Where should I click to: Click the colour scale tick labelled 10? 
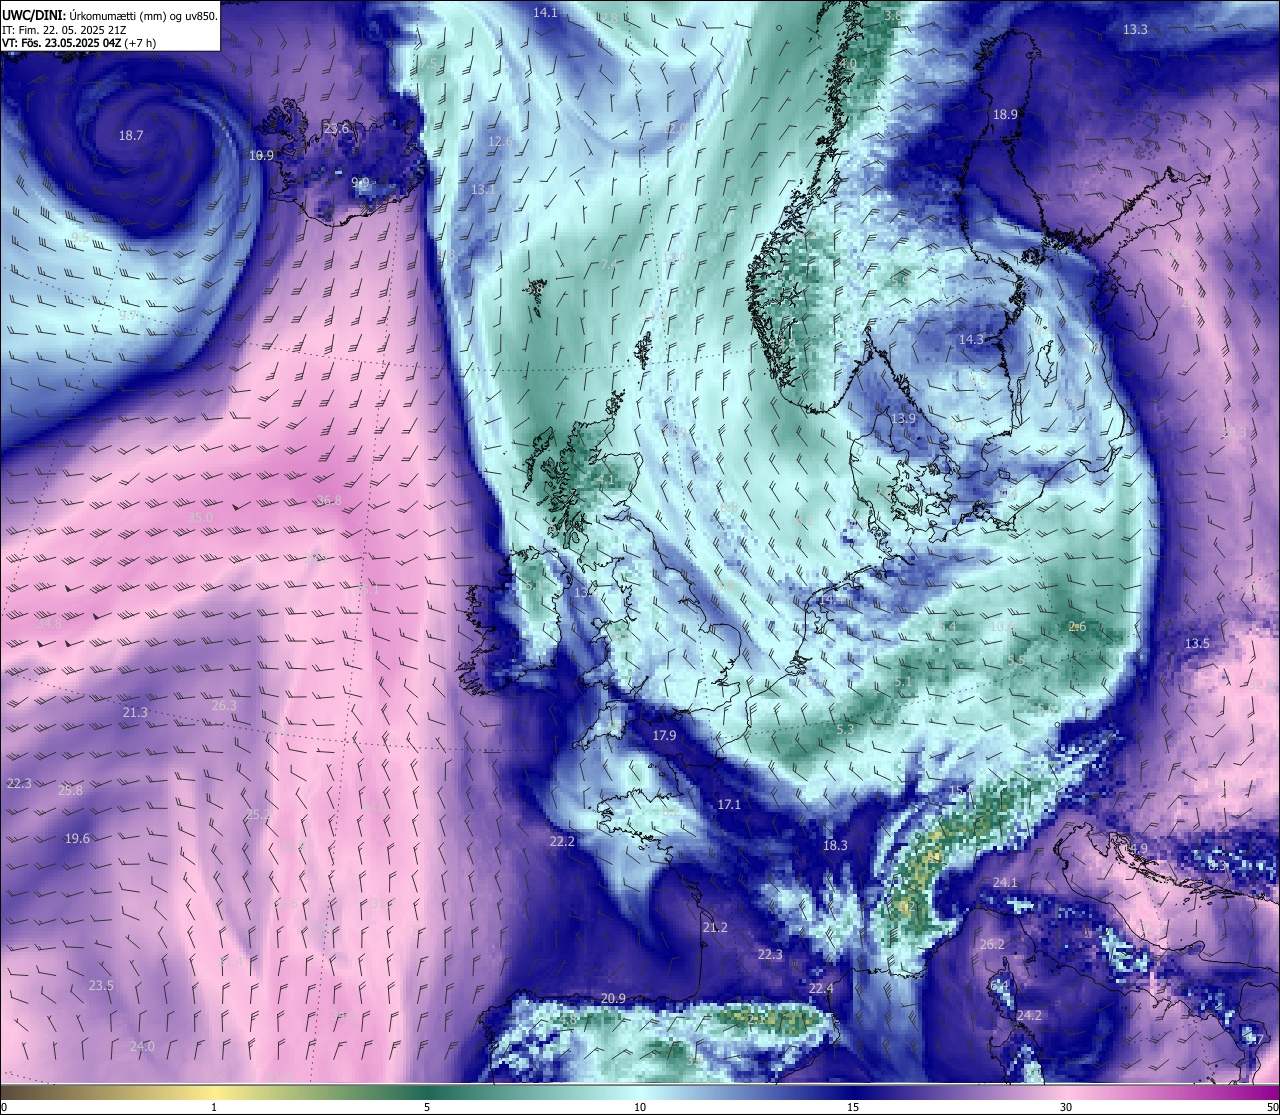pos(640,1107)
